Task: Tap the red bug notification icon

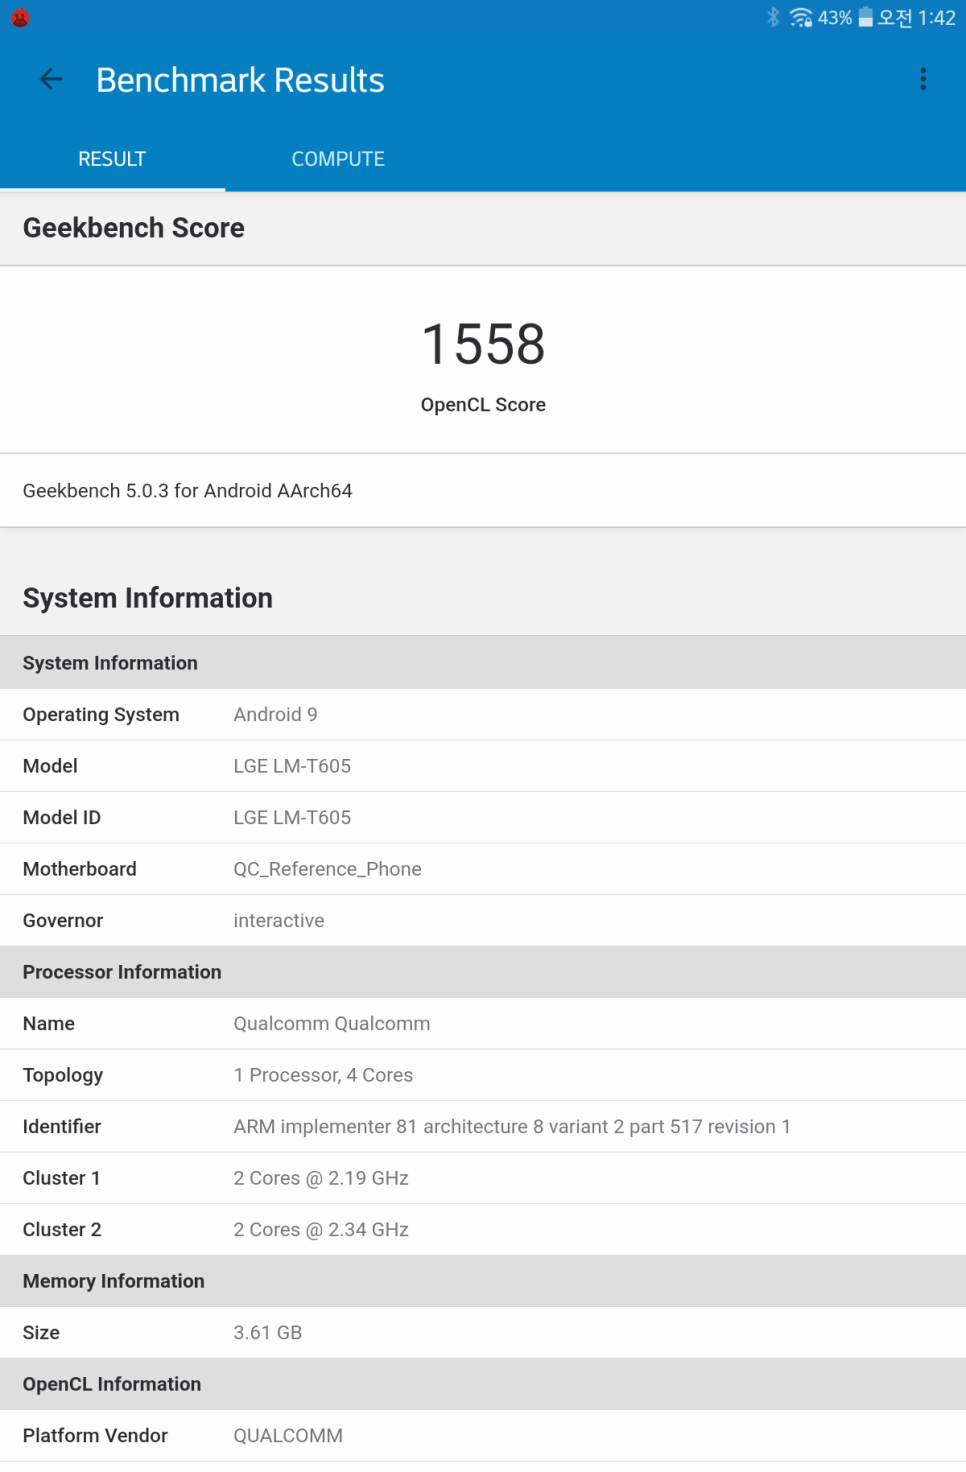Action: 20,17
